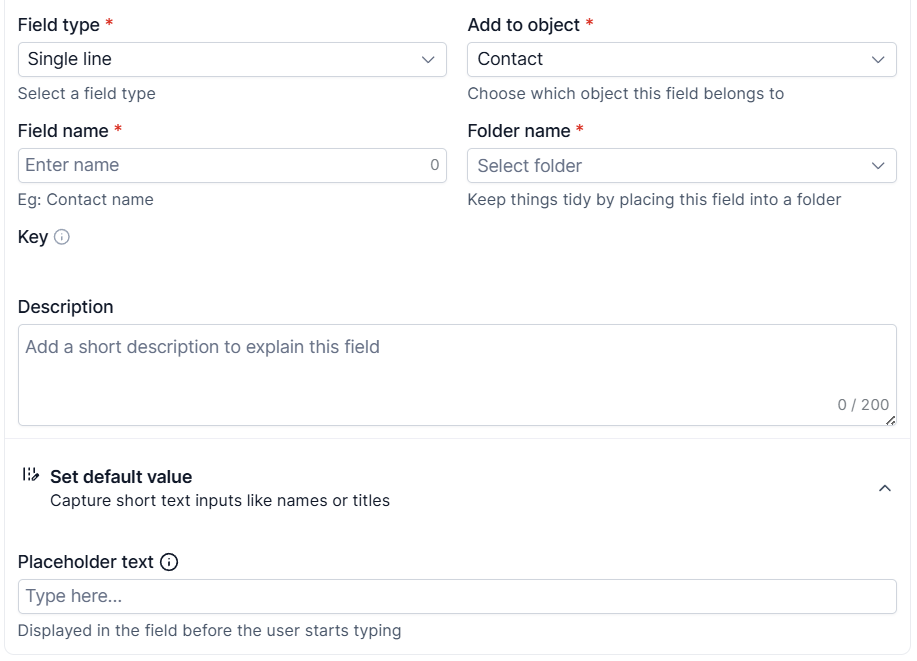Click the 'Key' label text
The image size is (917, 661).
(33, 237)
